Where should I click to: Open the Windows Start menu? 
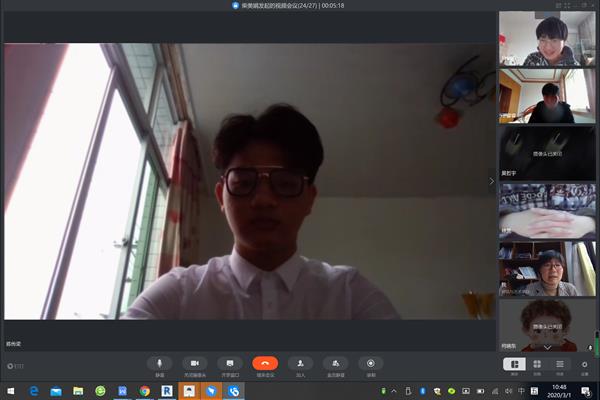pyautogui.click(x=9, y=390)
